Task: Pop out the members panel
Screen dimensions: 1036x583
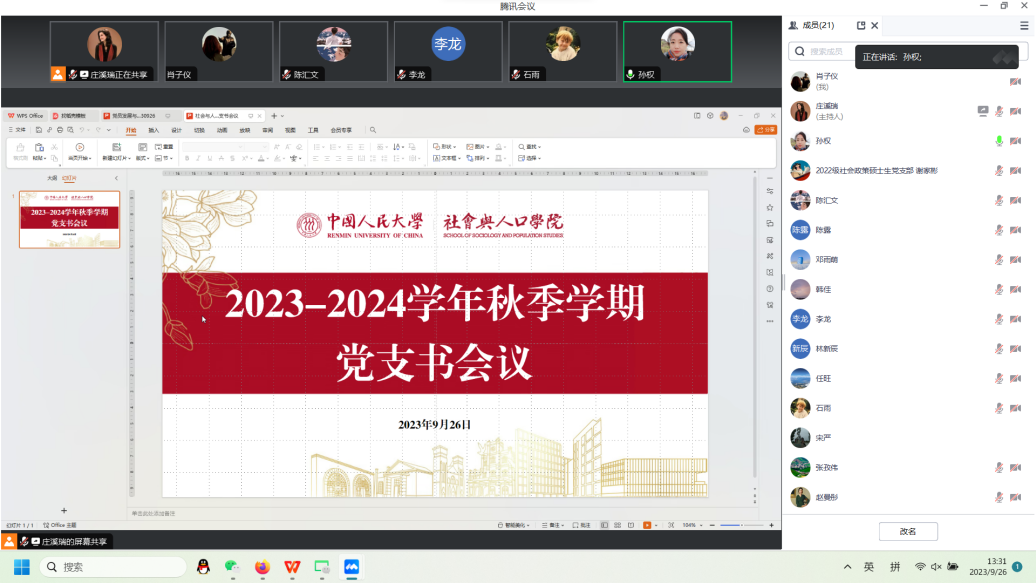Action: click(861, 25)
